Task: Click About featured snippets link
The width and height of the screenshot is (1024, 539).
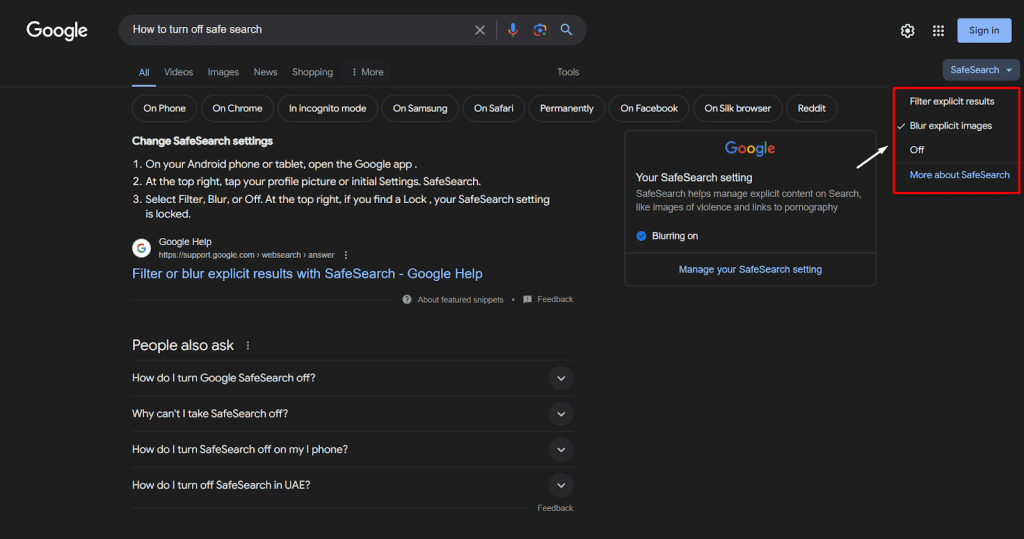Action: (x=460, y=300)
